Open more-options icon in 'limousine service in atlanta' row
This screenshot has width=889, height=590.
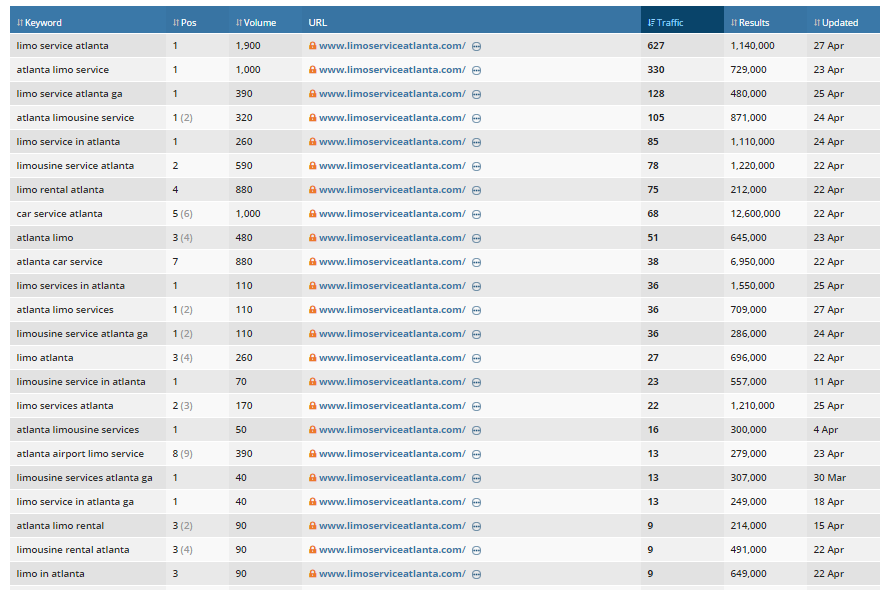(x=477, y=382)
